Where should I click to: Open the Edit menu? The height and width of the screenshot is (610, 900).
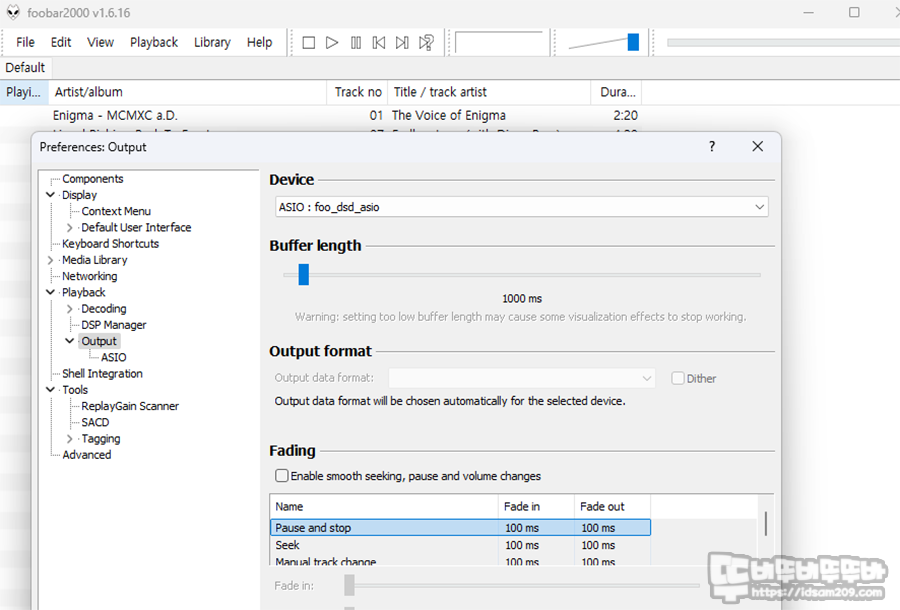point(61,42)
